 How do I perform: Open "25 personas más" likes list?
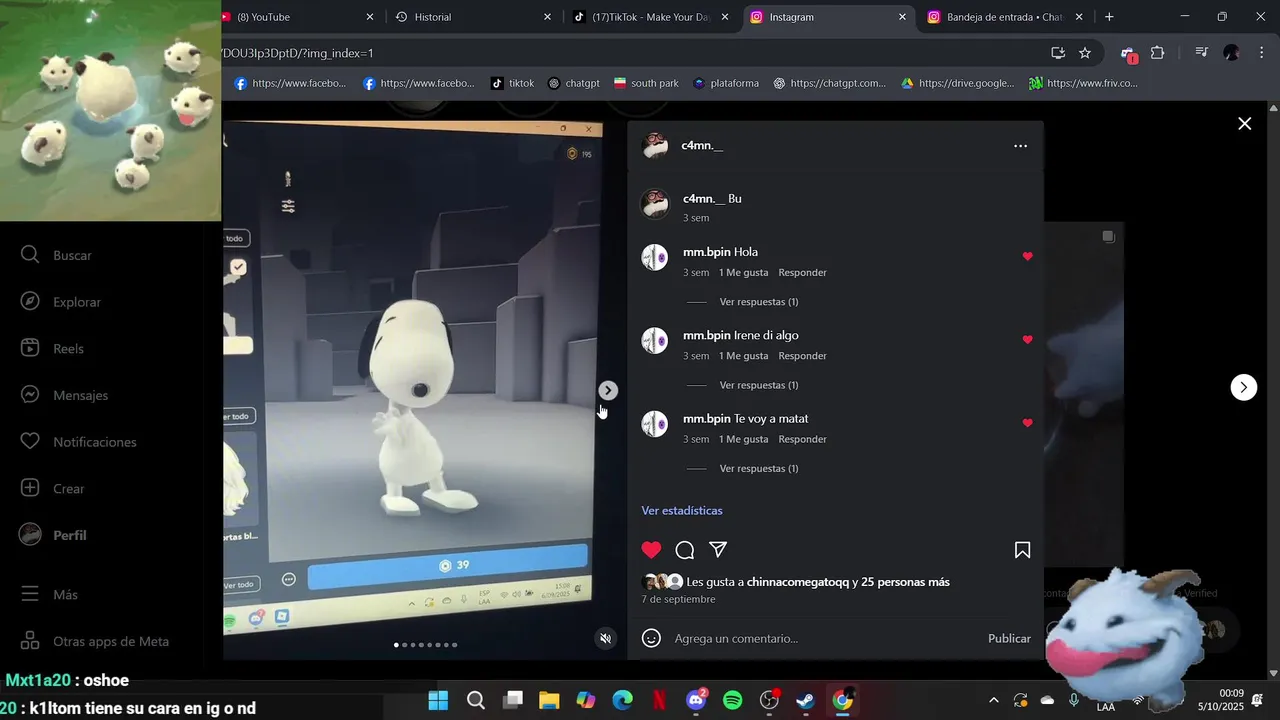click(906, 582)
